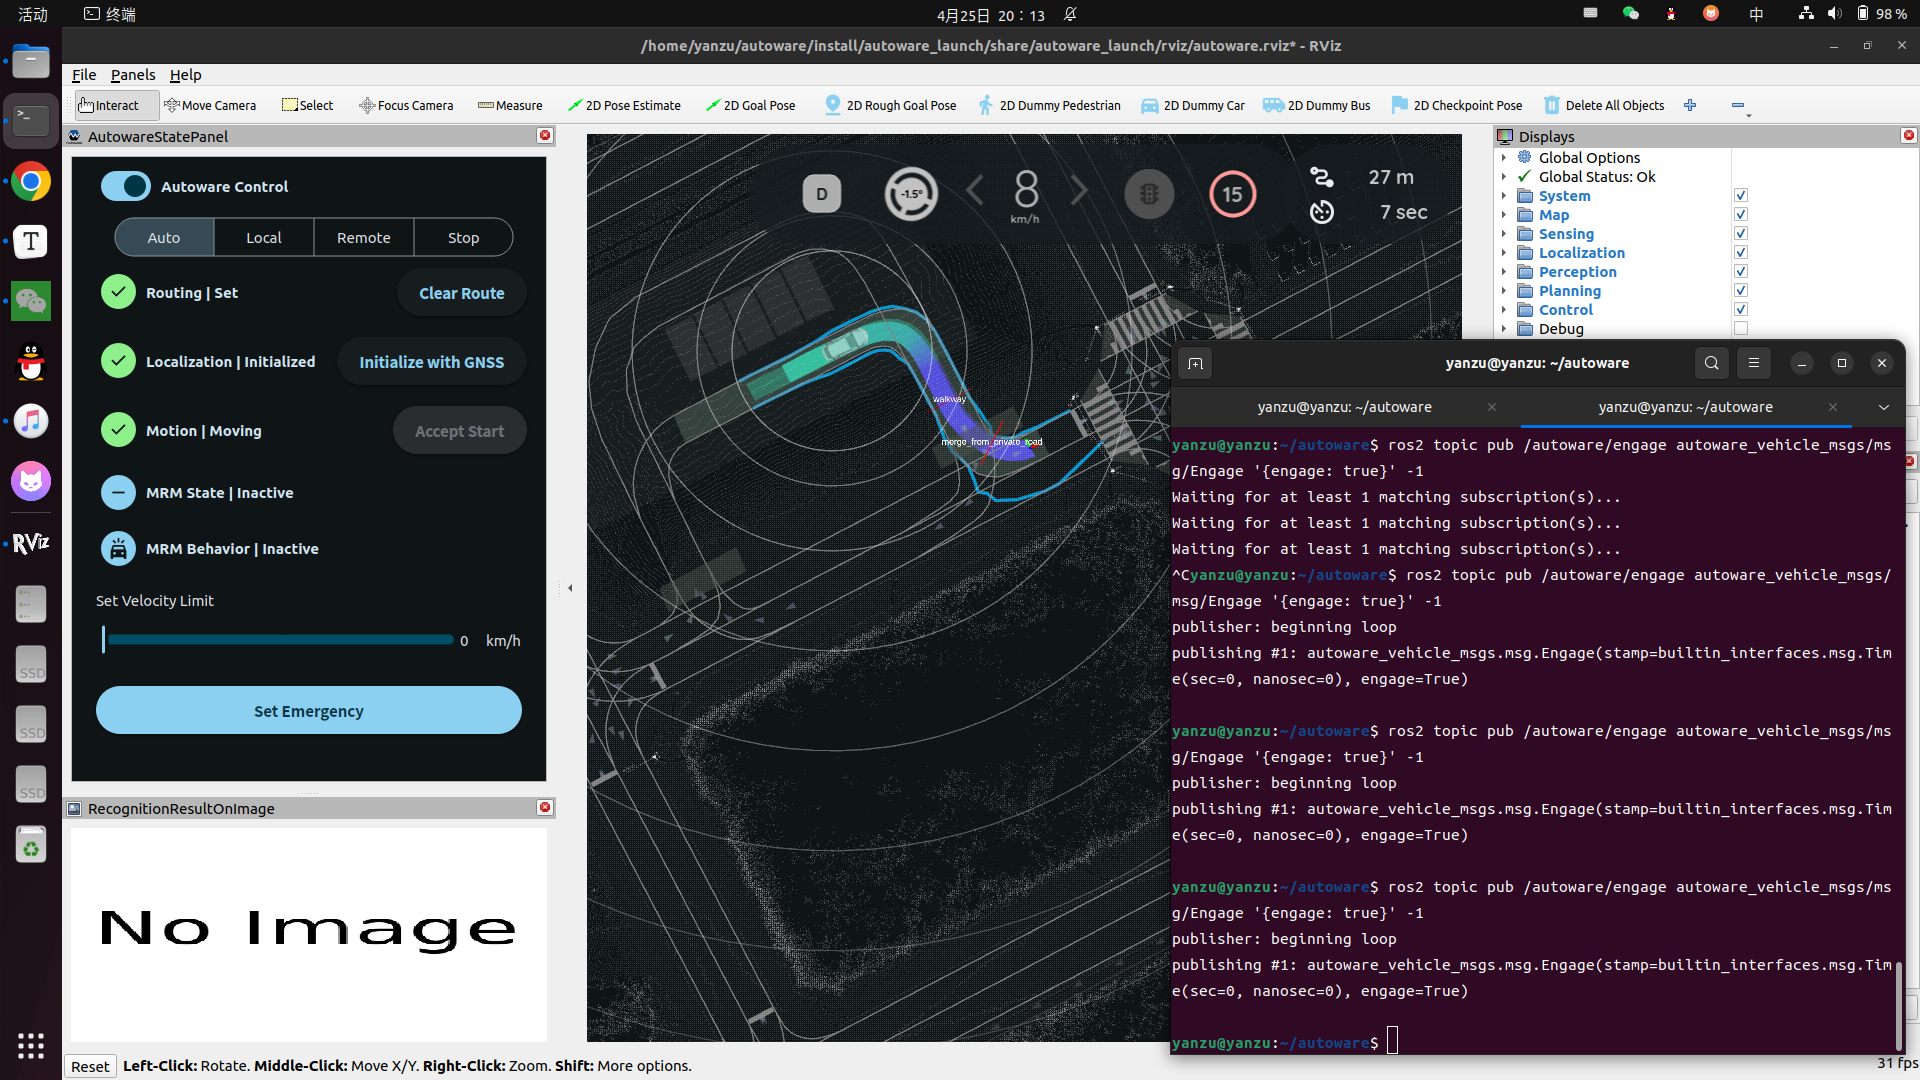Remove current tool with minus icon
The image size is (1920, 1080).
[1738, 105]
